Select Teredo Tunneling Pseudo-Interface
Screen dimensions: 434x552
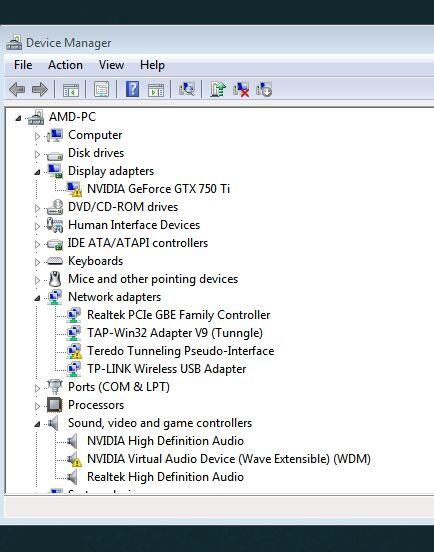[x=181, y=351]
